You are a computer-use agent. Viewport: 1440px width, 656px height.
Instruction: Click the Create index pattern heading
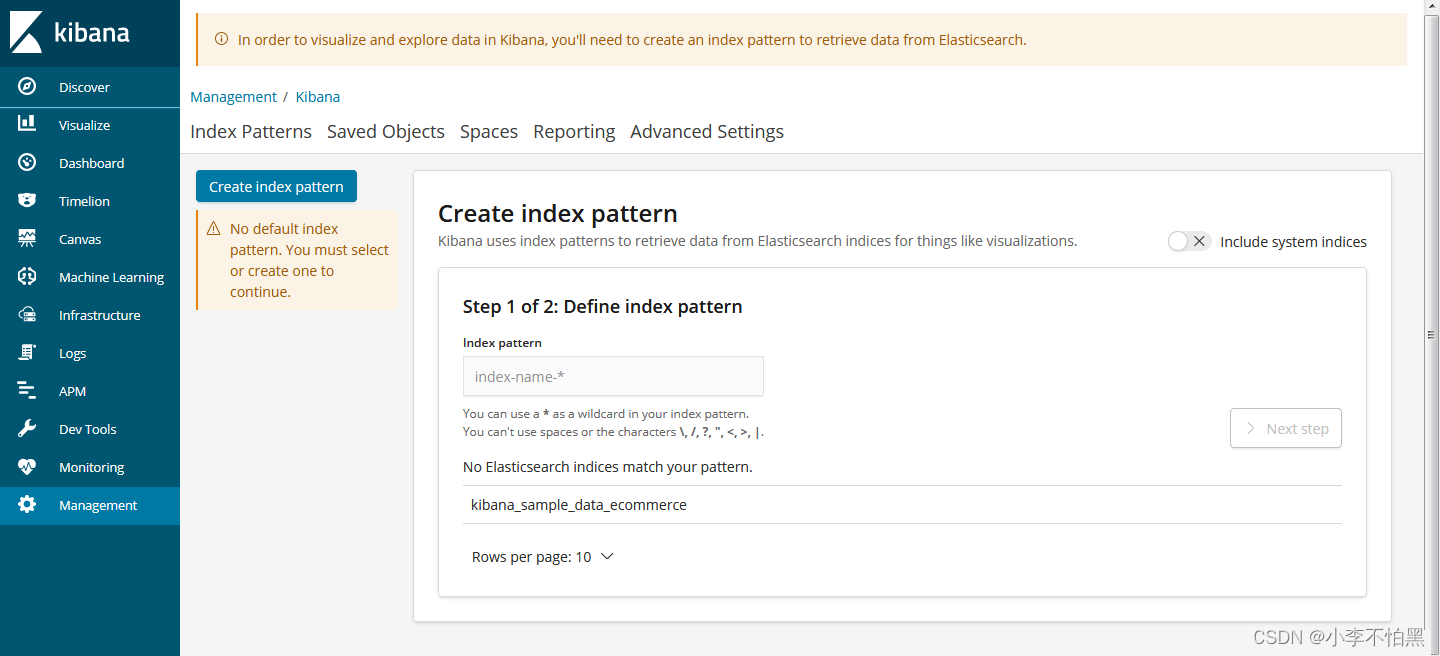tap(558, 213)
